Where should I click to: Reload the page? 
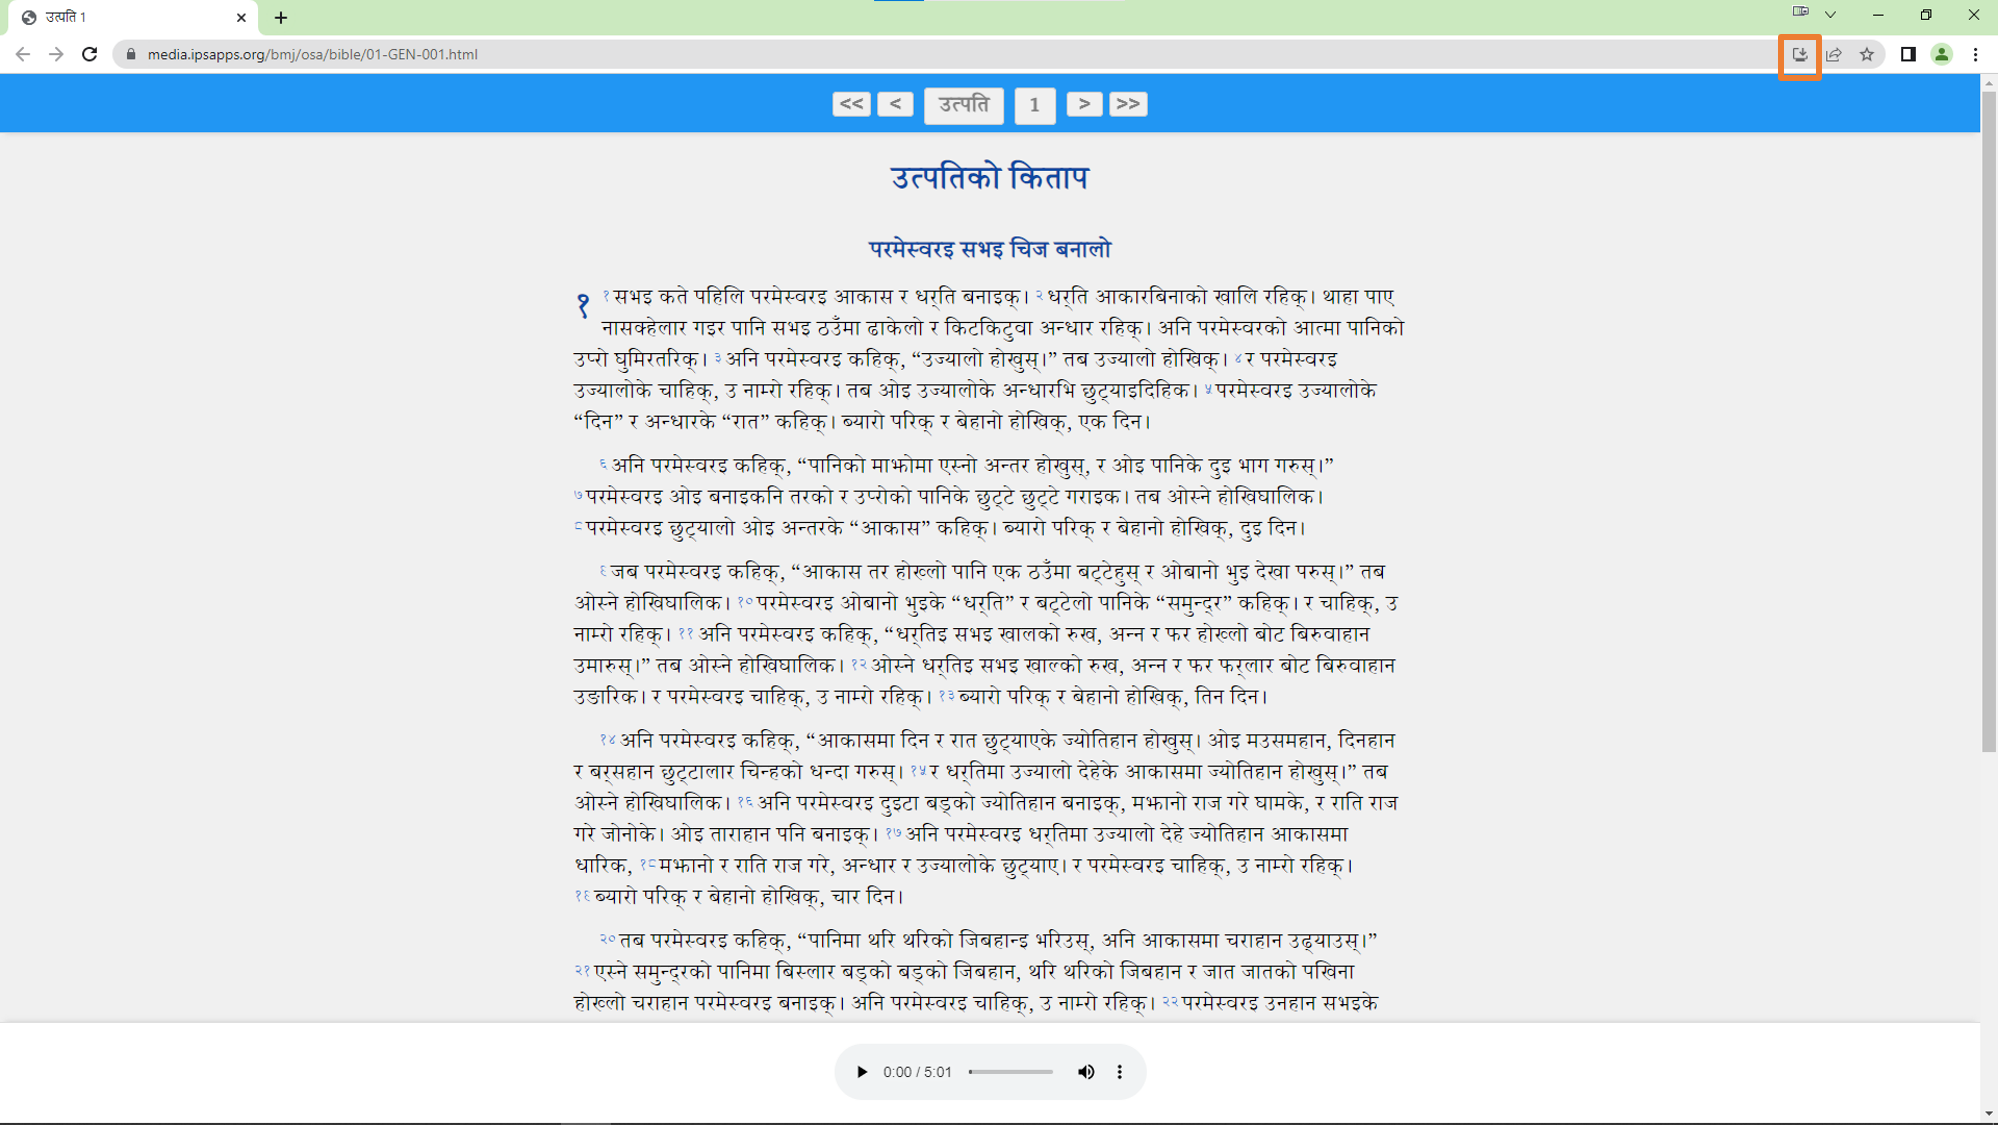(90, 55)
